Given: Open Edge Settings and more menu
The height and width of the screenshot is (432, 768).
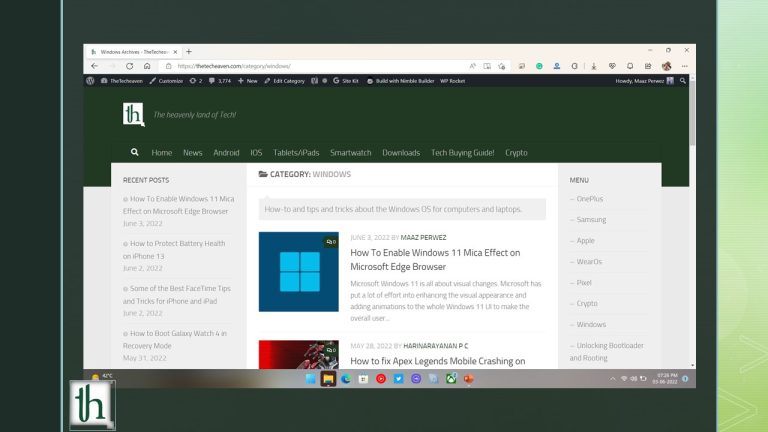Looking at the screenshot, I should 684,66.
